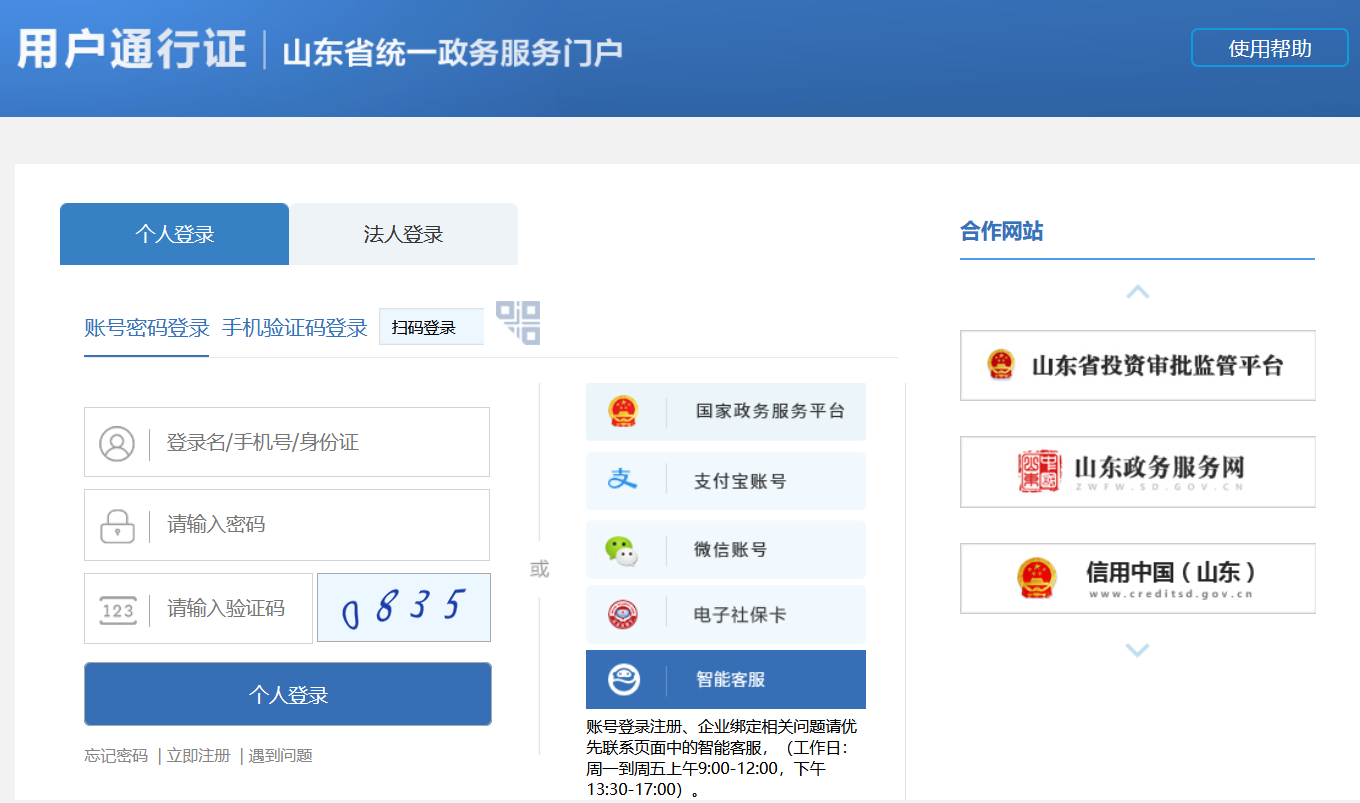Click the national emblem icon for 国家政务服务平台
Screen dimensions: 1360x803
[x=623, y=411]
